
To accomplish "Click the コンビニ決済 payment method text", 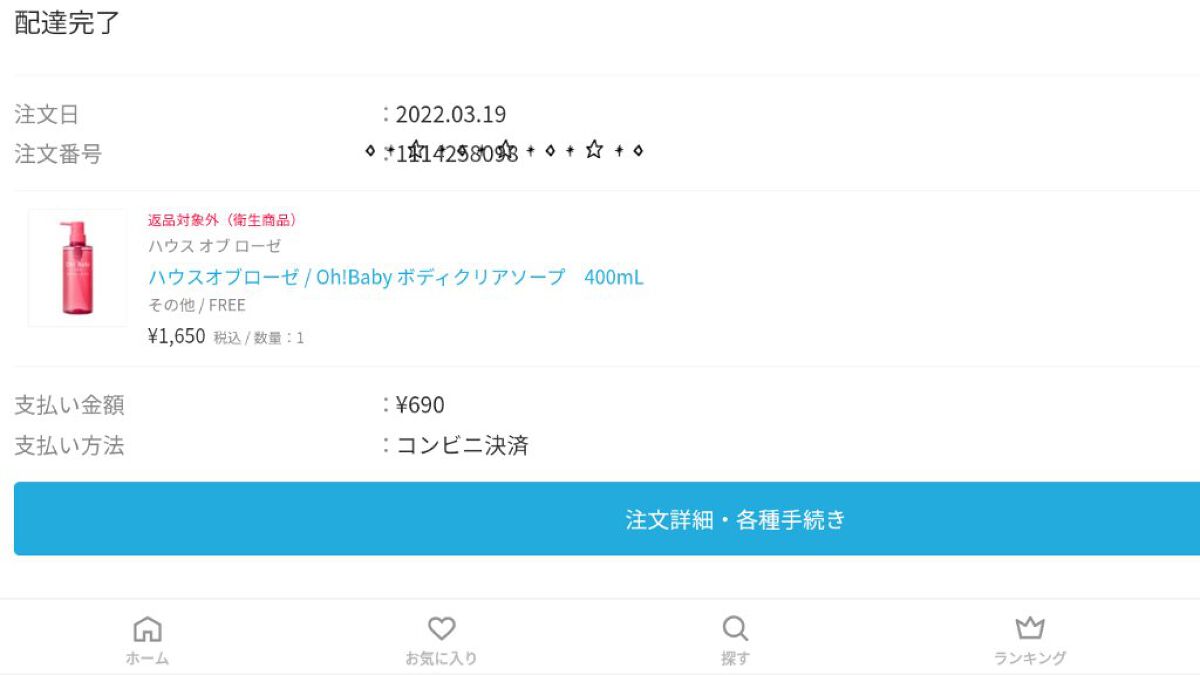I will tap(462, 445).
